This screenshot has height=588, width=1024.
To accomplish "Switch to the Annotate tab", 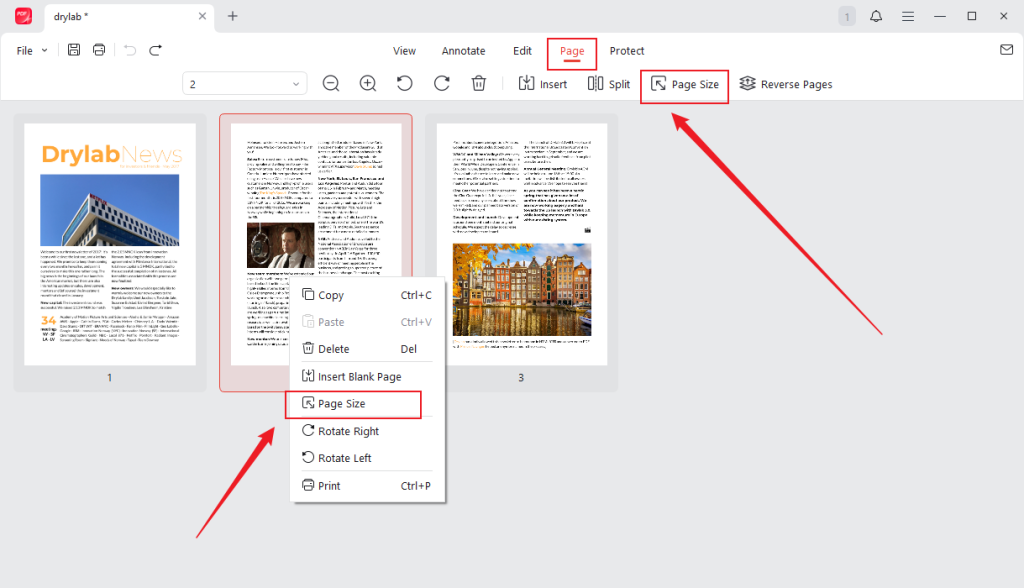I will pos(463,50).
